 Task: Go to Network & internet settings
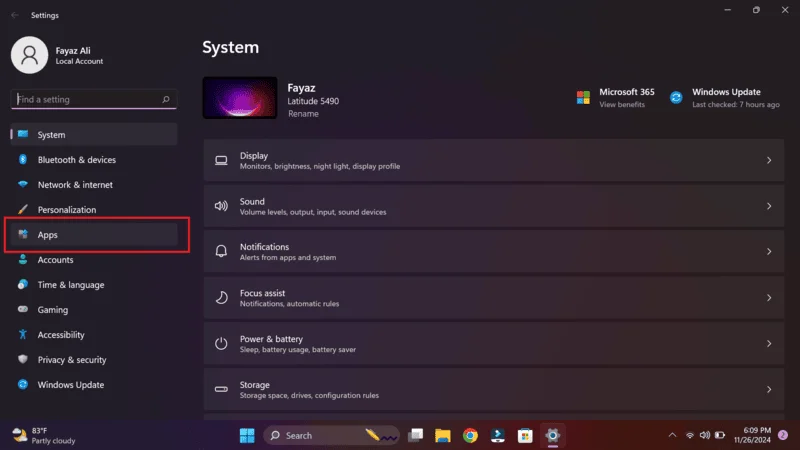(94, 185)
